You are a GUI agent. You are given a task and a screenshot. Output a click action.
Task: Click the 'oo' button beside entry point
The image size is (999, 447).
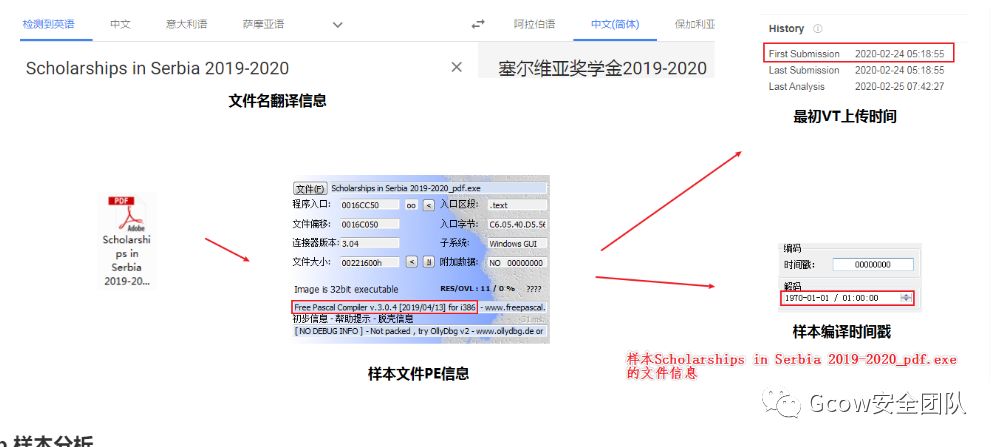point(411,205)
